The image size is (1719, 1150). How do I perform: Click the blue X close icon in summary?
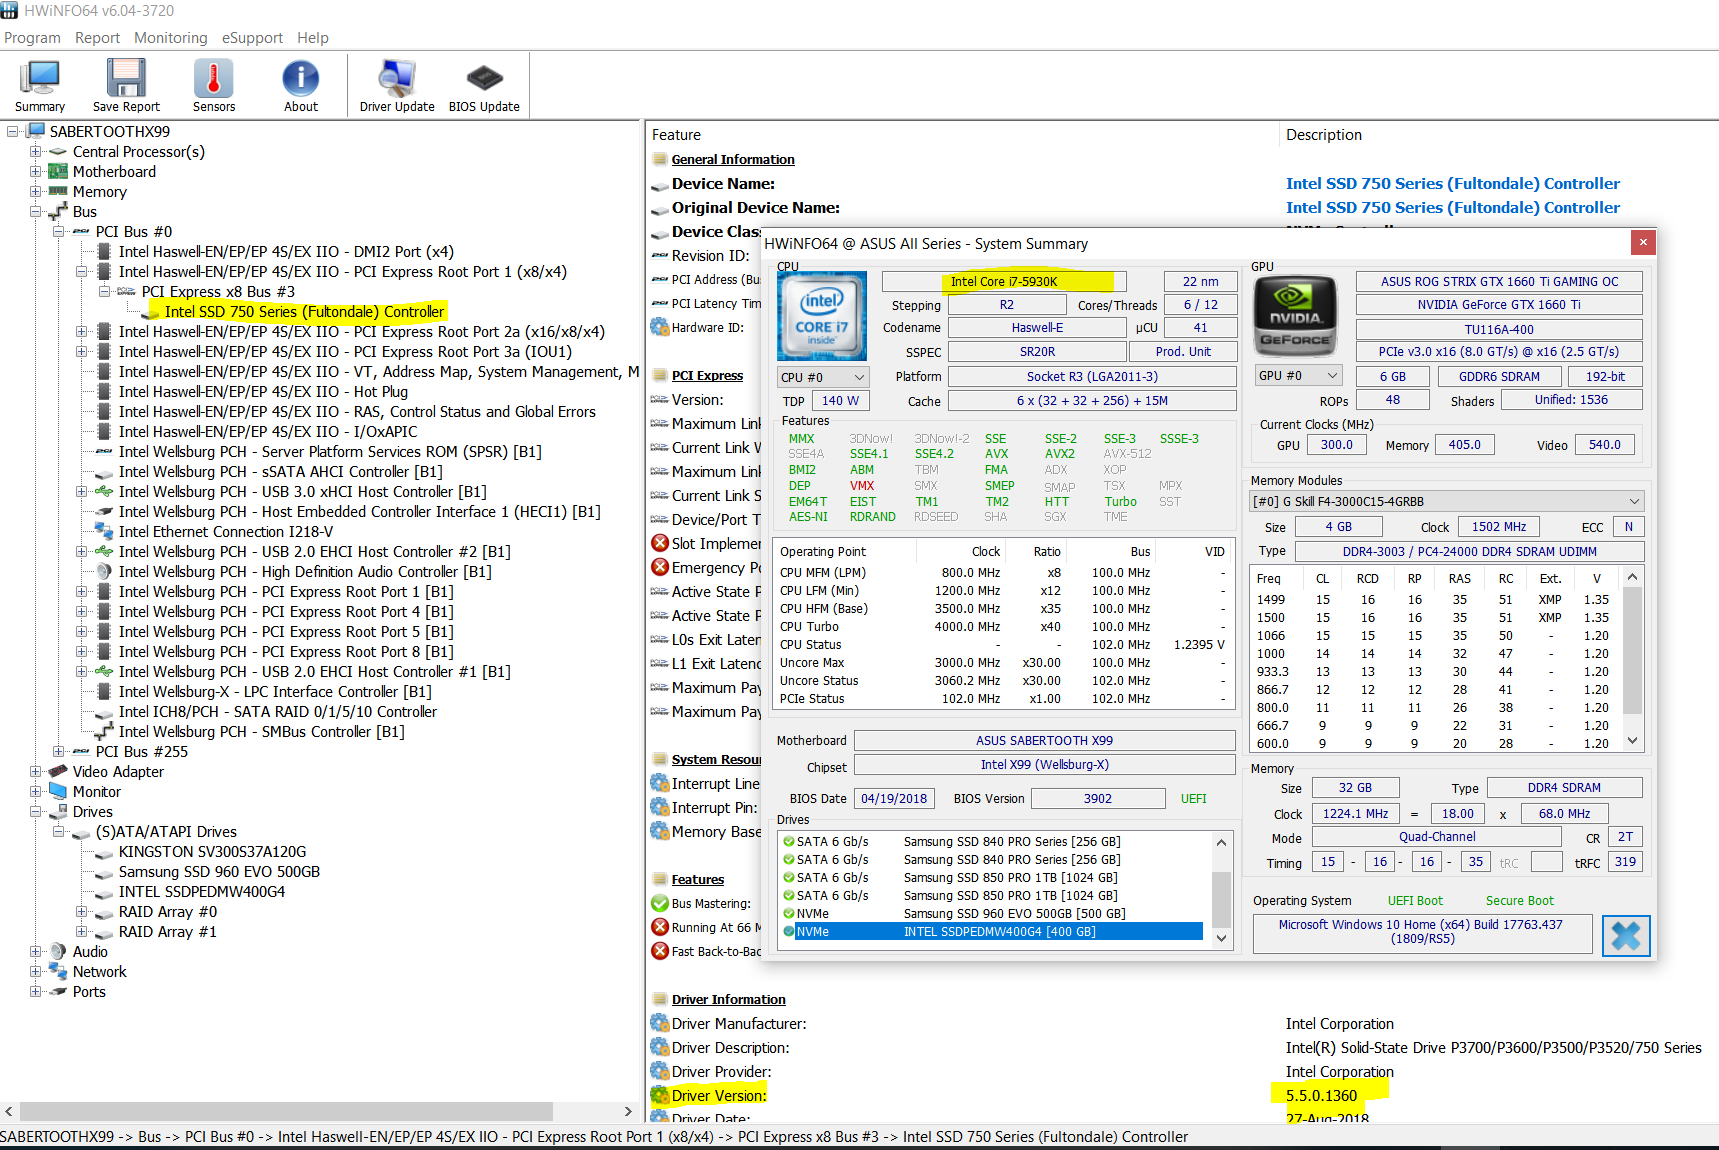(1626, 936)
